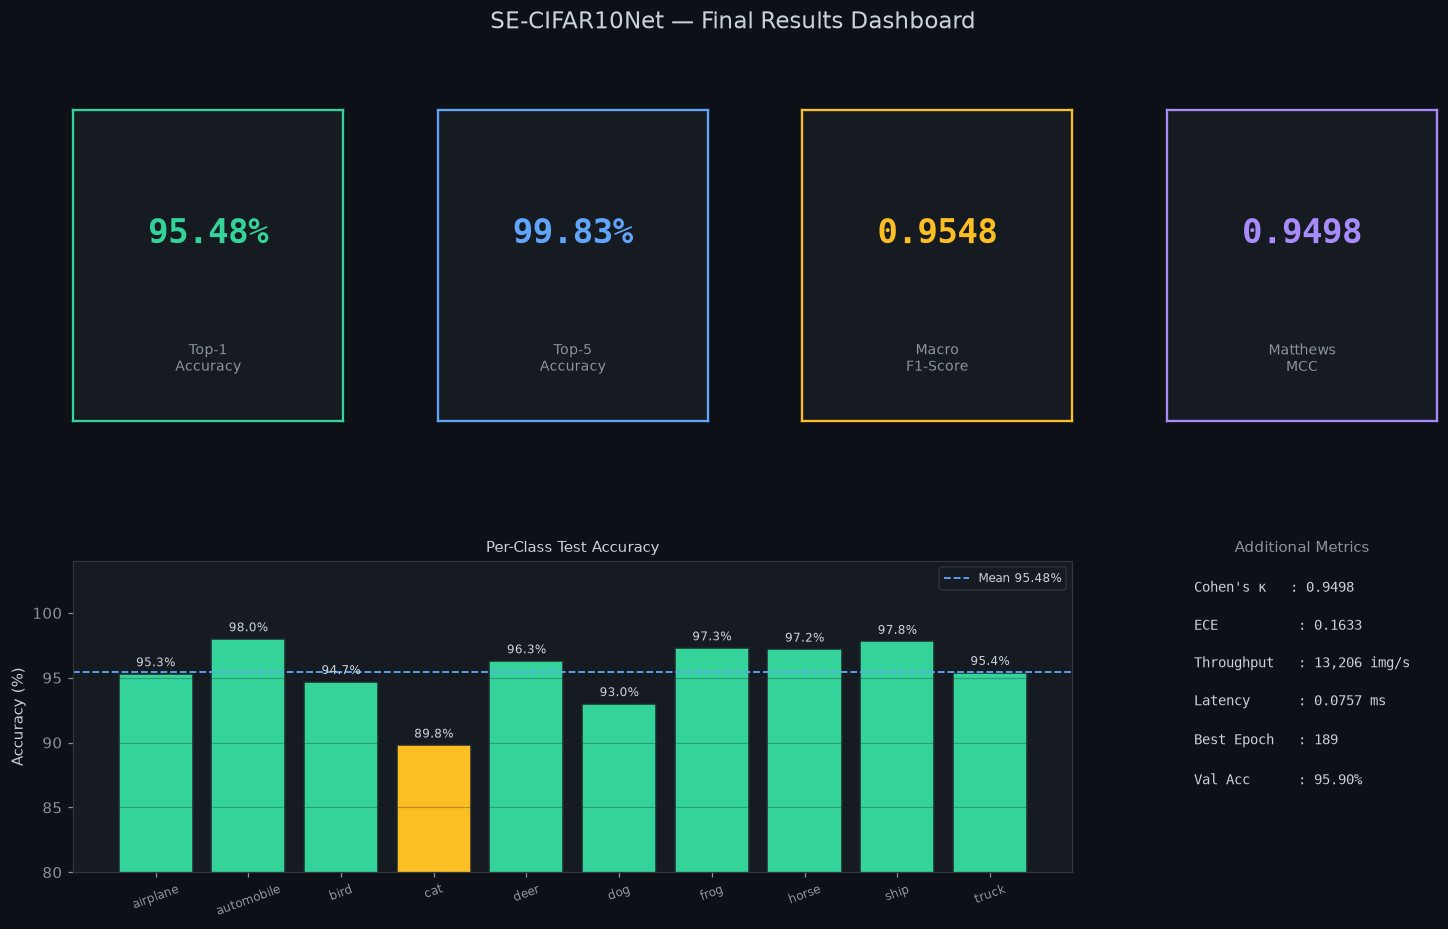Click the 97.2% label above horse

coord(804,638)
